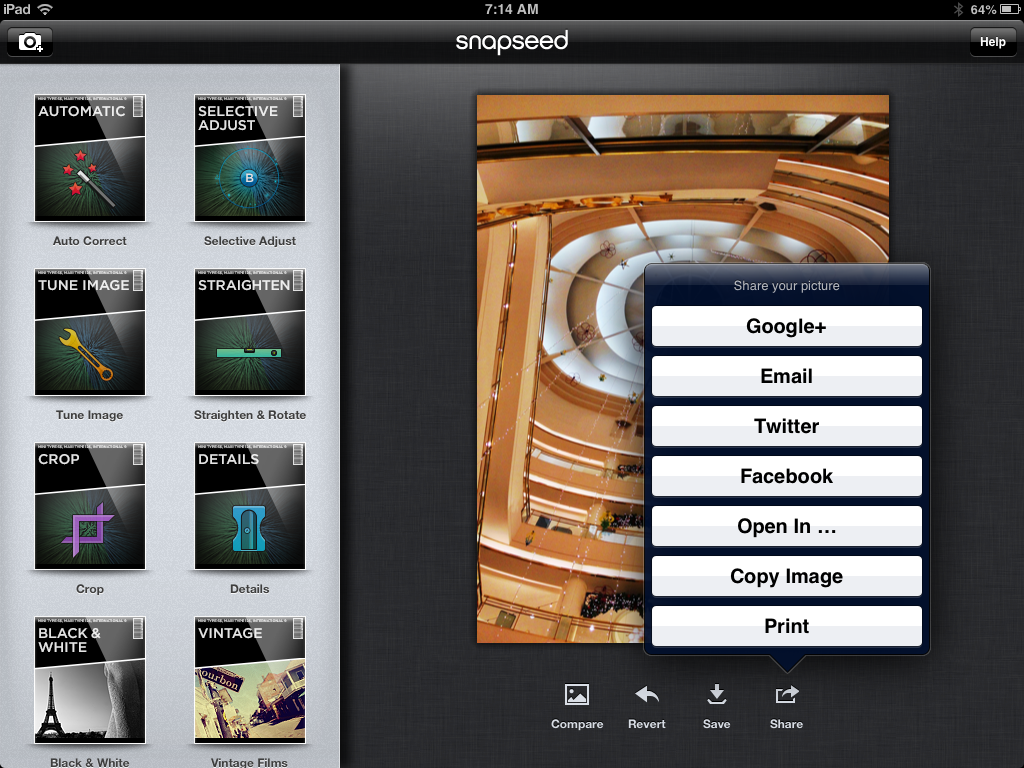Open Help in top bar
1024x768 pixels.
(992, 42)
